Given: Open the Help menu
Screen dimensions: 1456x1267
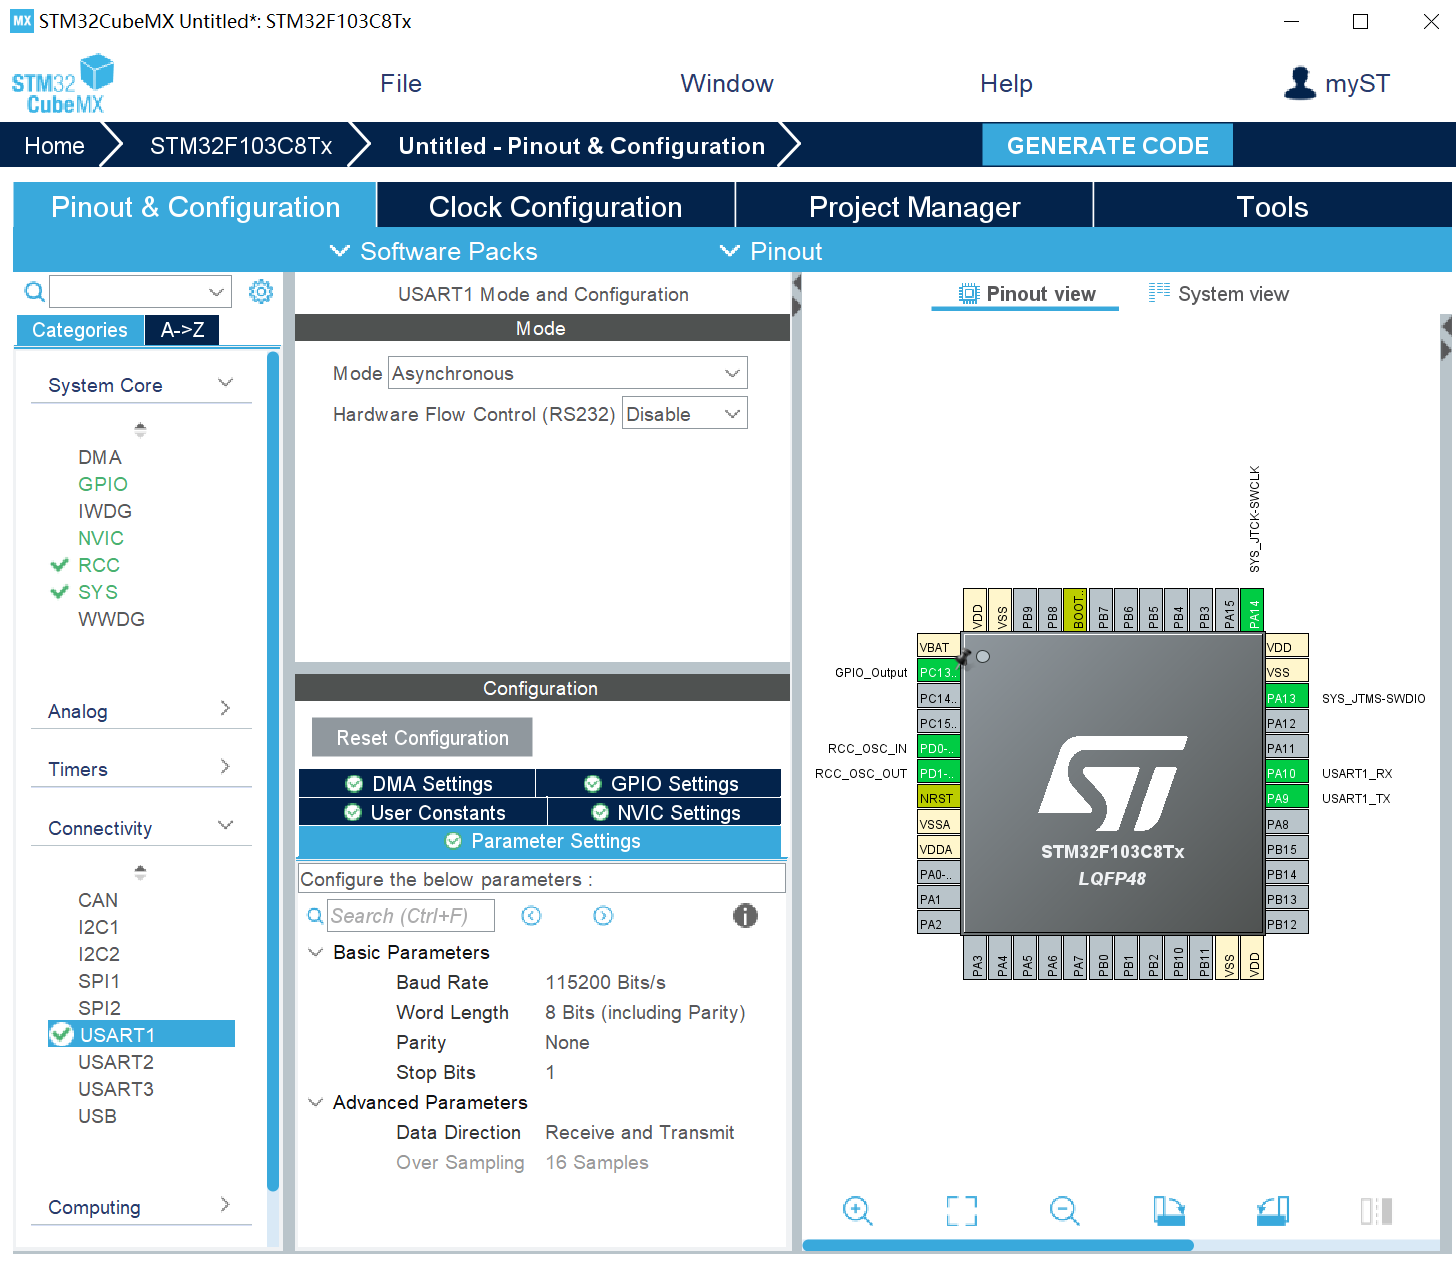Looking at the screenshot, I should point(1006,83).
